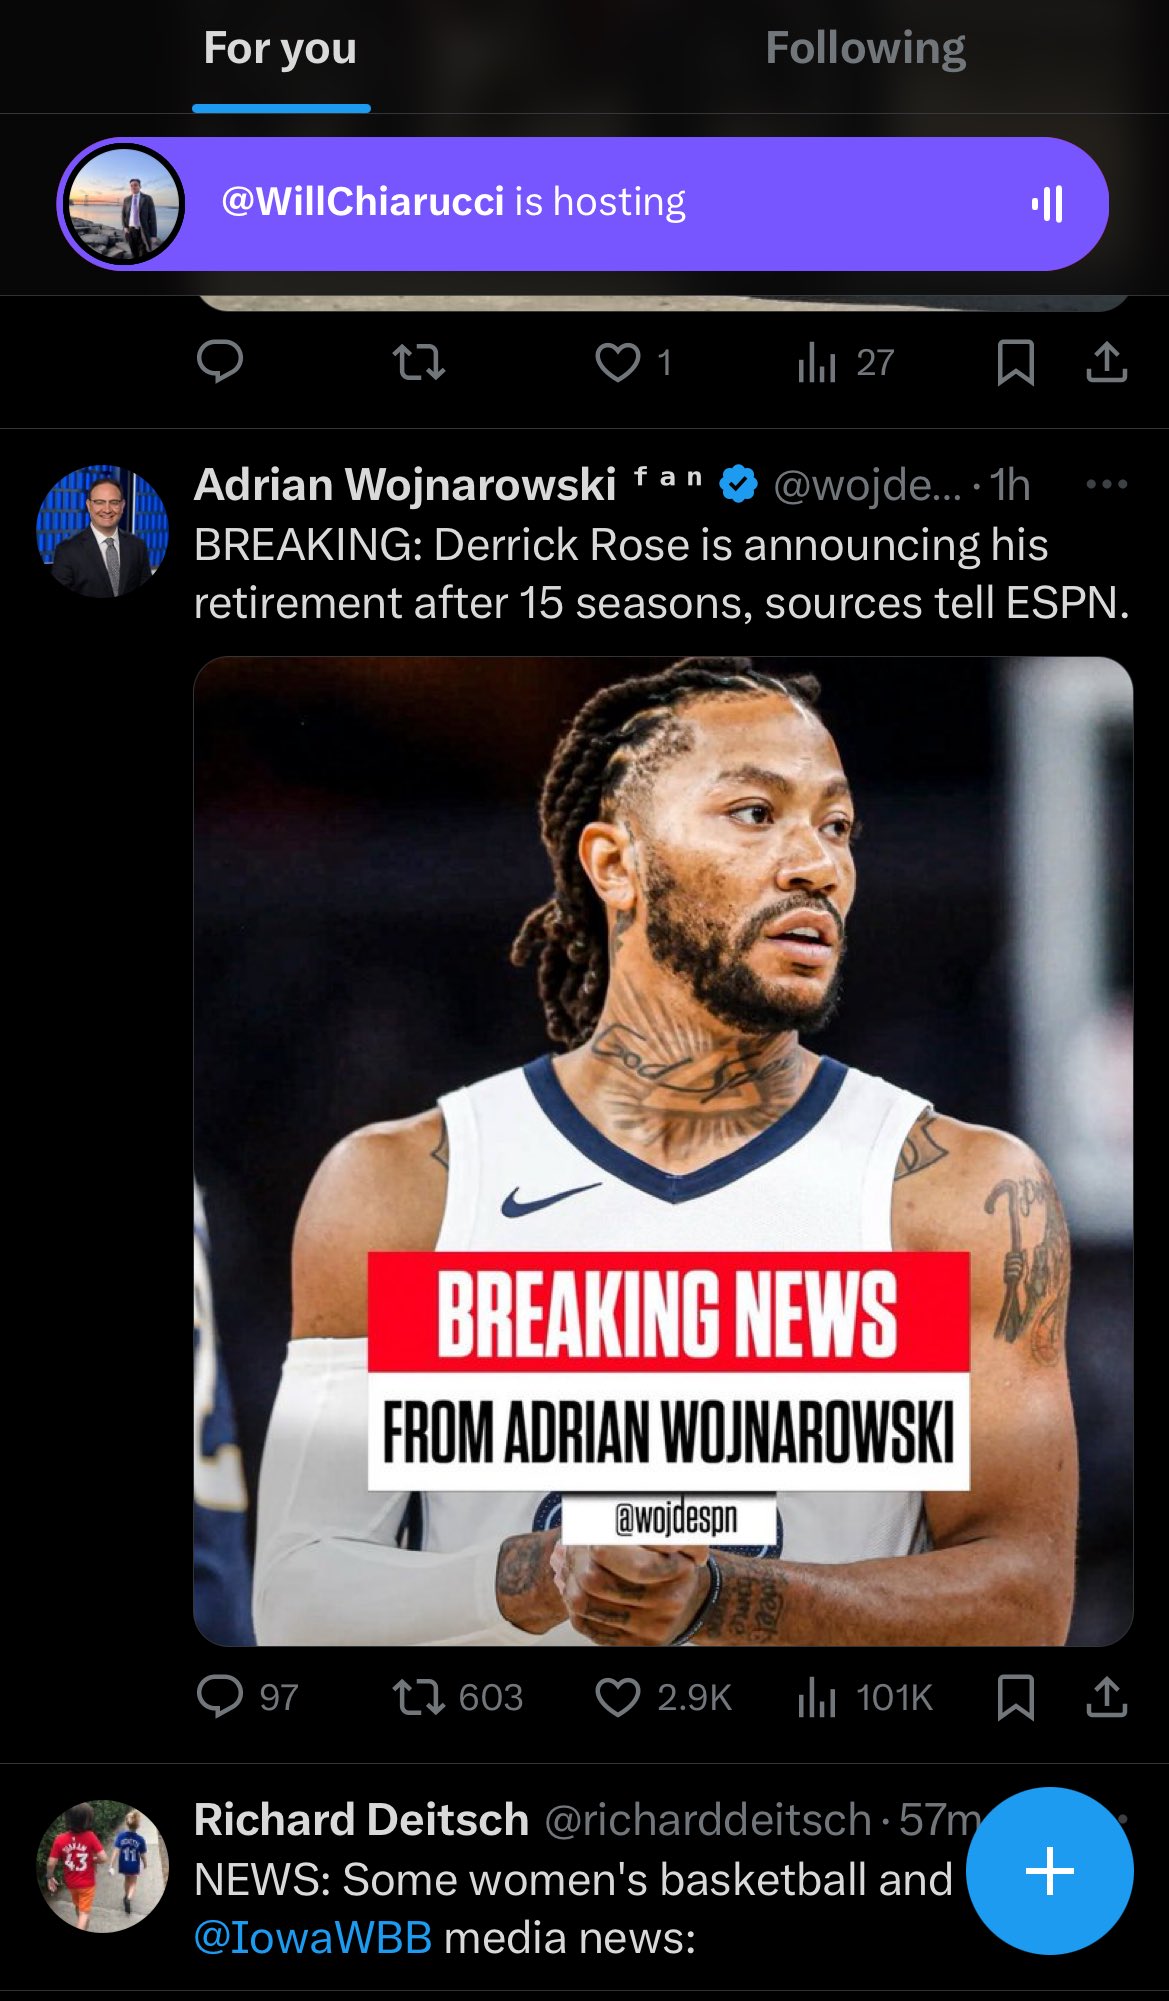View analytics showing 27 views
This screenshot has width=1169, height=2001.
pos(846,362)
